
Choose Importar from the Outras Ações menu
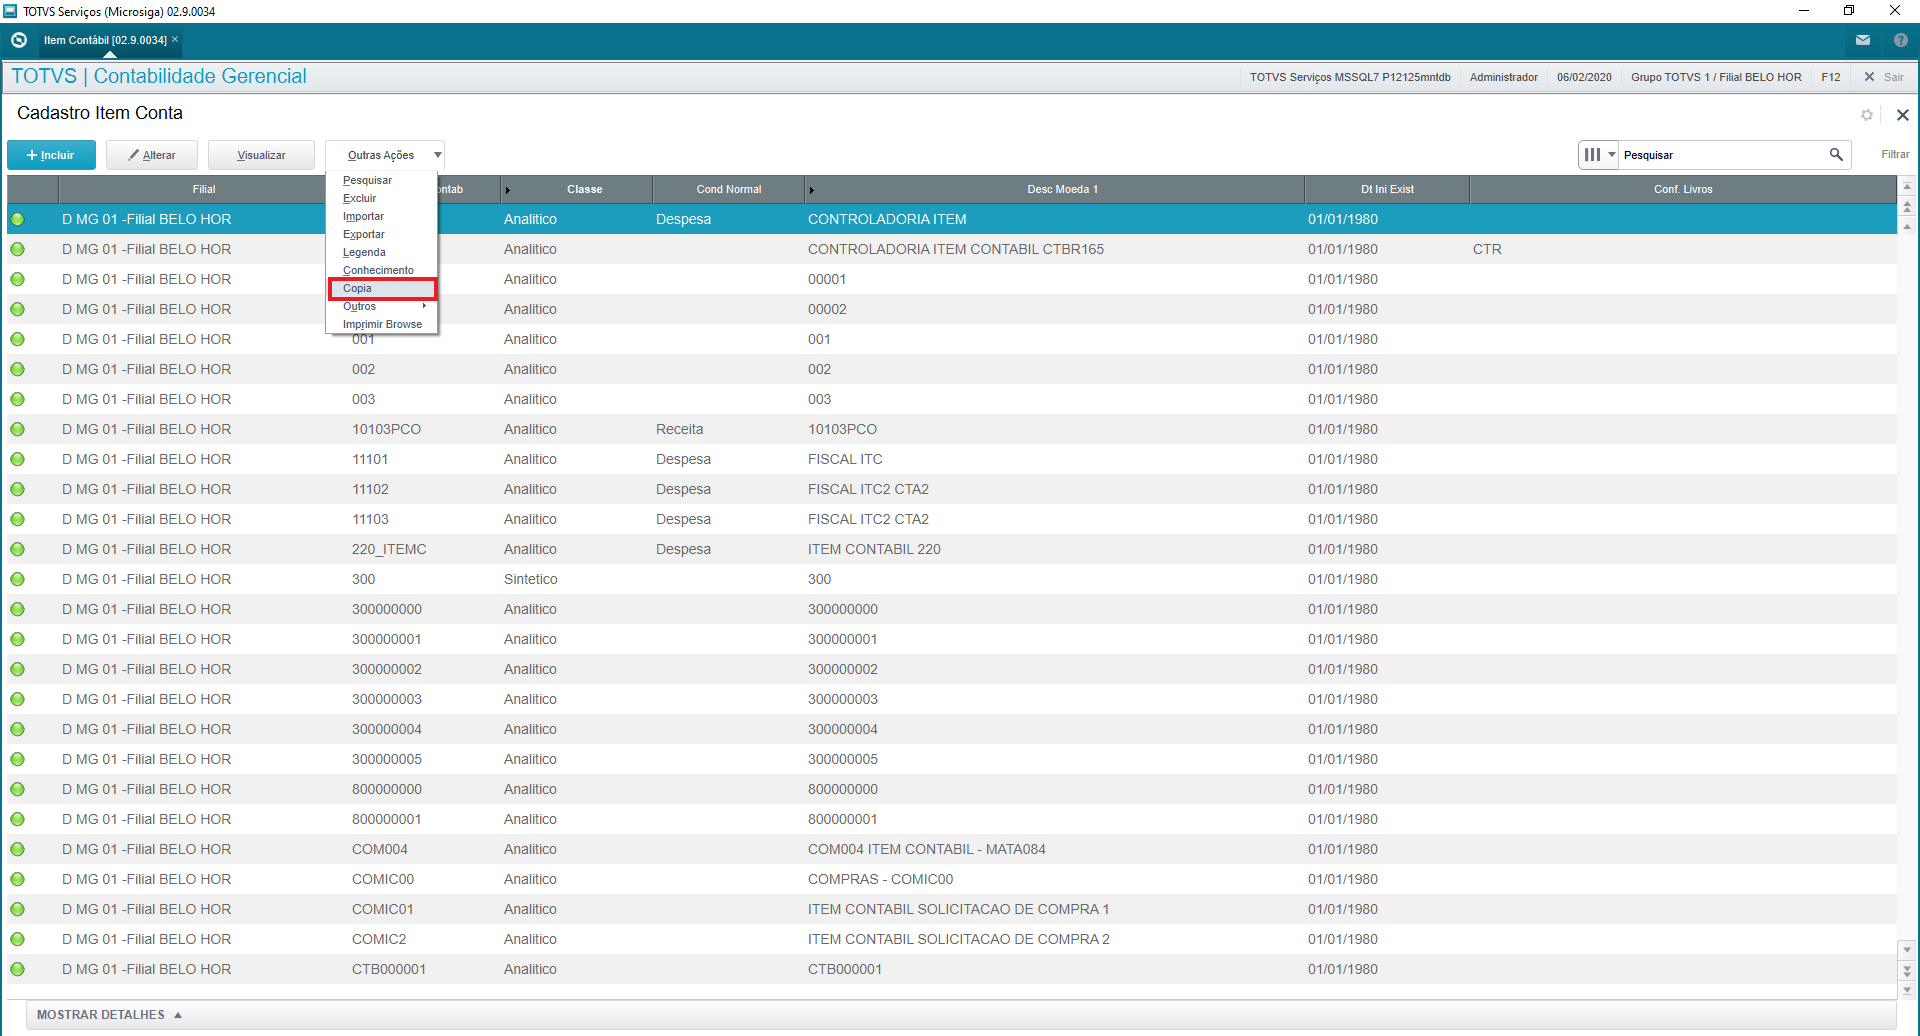coord(363,217)
